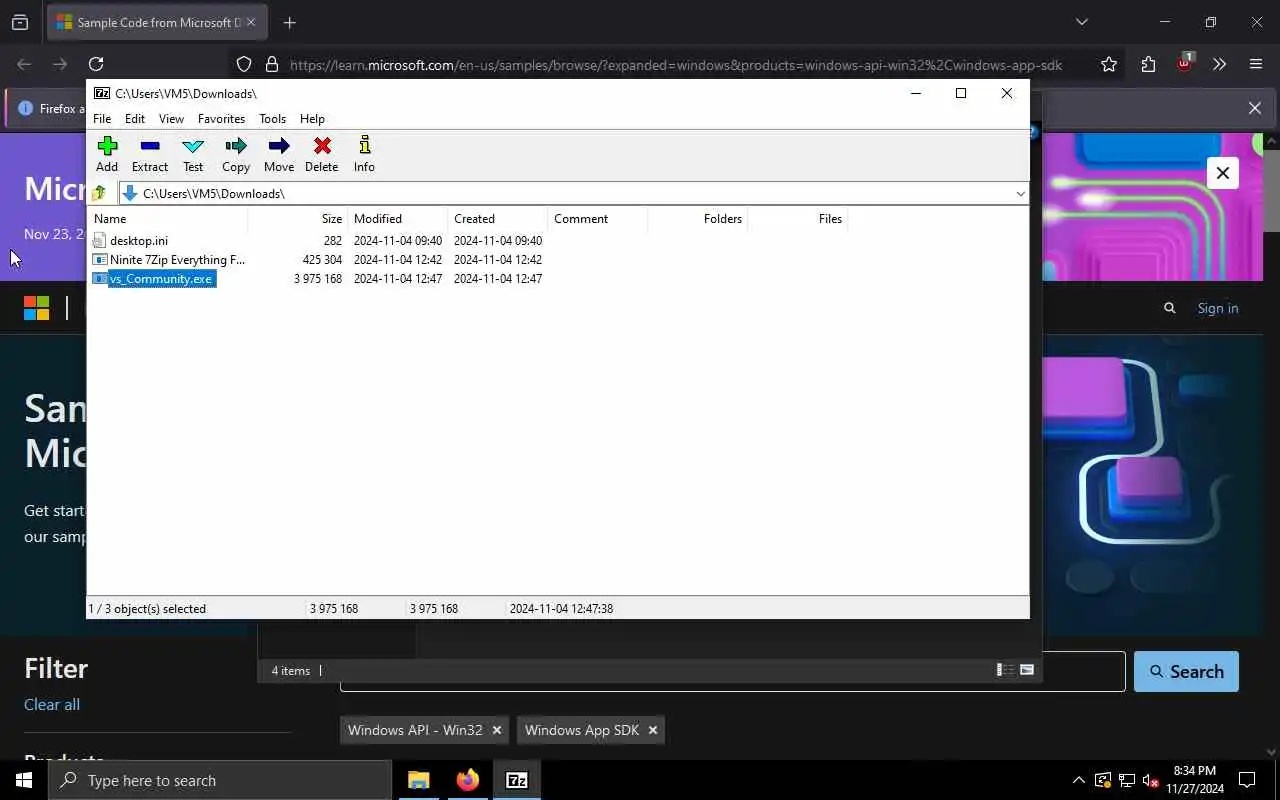Close the Microsoft banner with X
The height and width of the screenshot is (800, 1280).
[1222, 173]
